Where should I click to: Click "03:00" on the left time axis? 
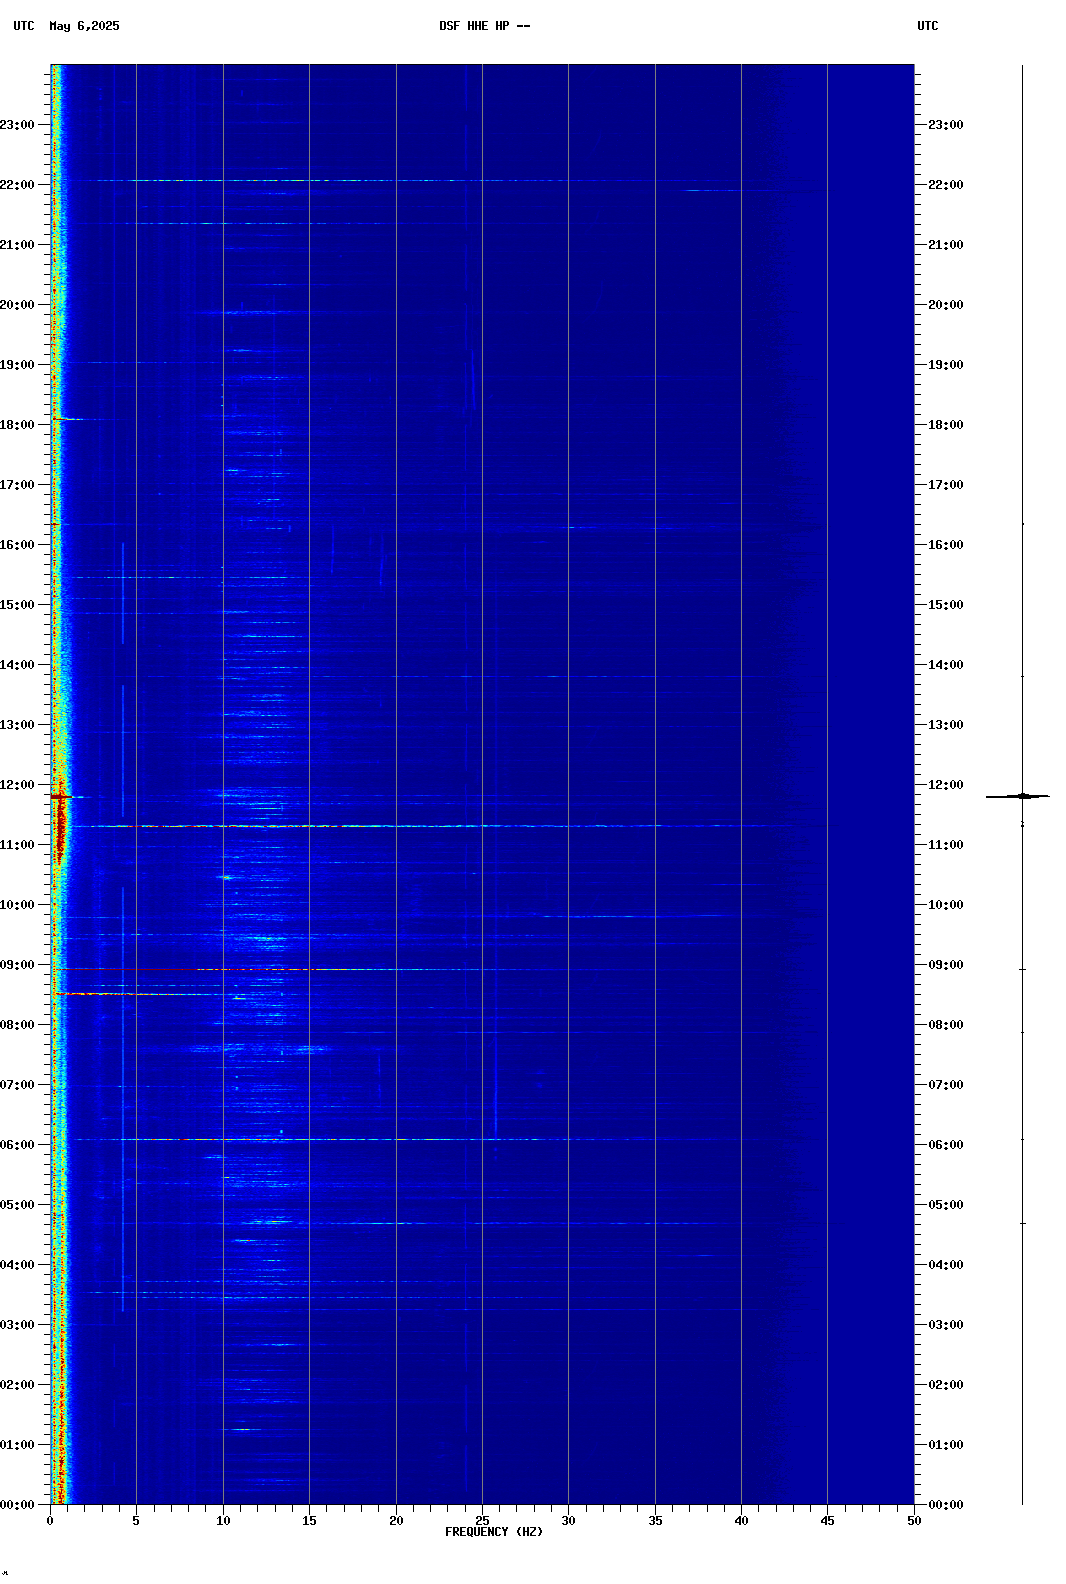(17, 1325)
